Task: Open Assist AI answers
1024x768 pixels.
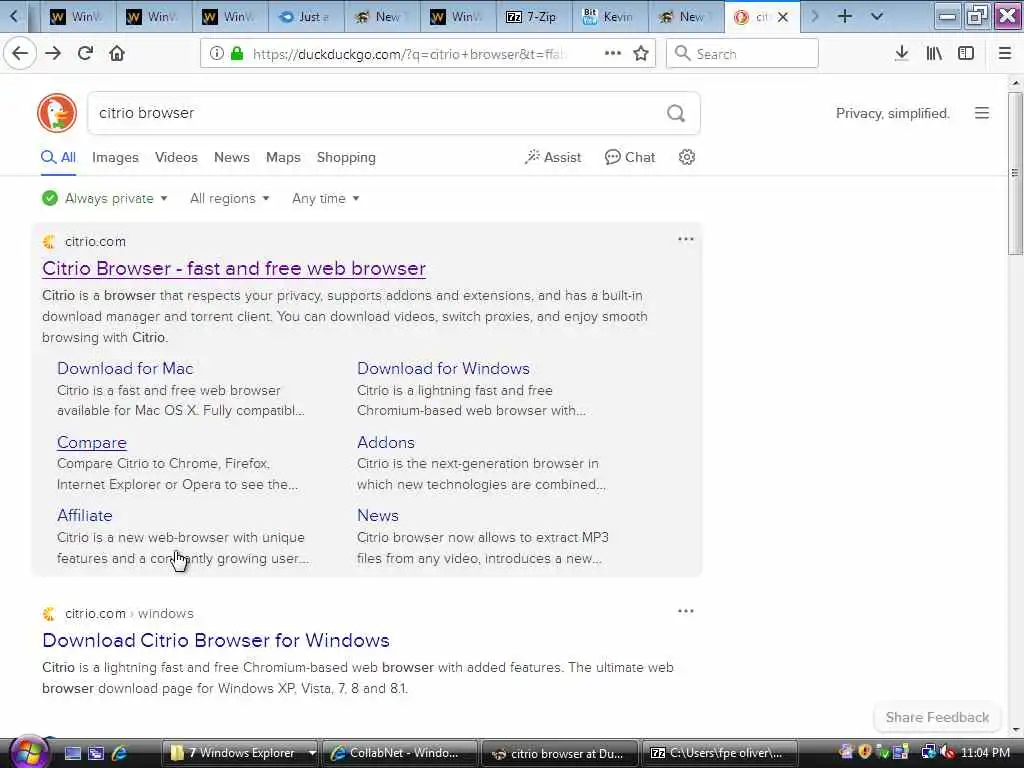Action: [x=552, y=157]
